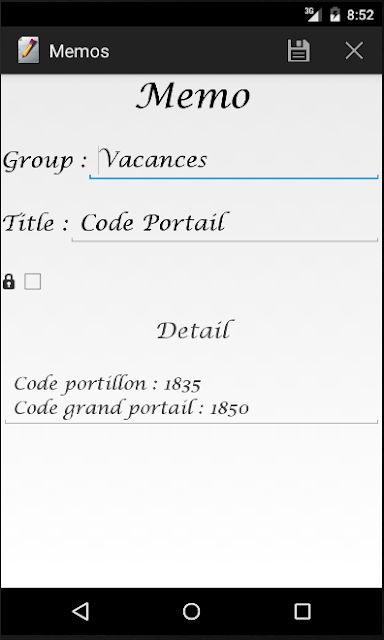Viewport: 384px width, 640px height.
Task: Tap the battery charging status icon
Action: click(x=335, y=14)
